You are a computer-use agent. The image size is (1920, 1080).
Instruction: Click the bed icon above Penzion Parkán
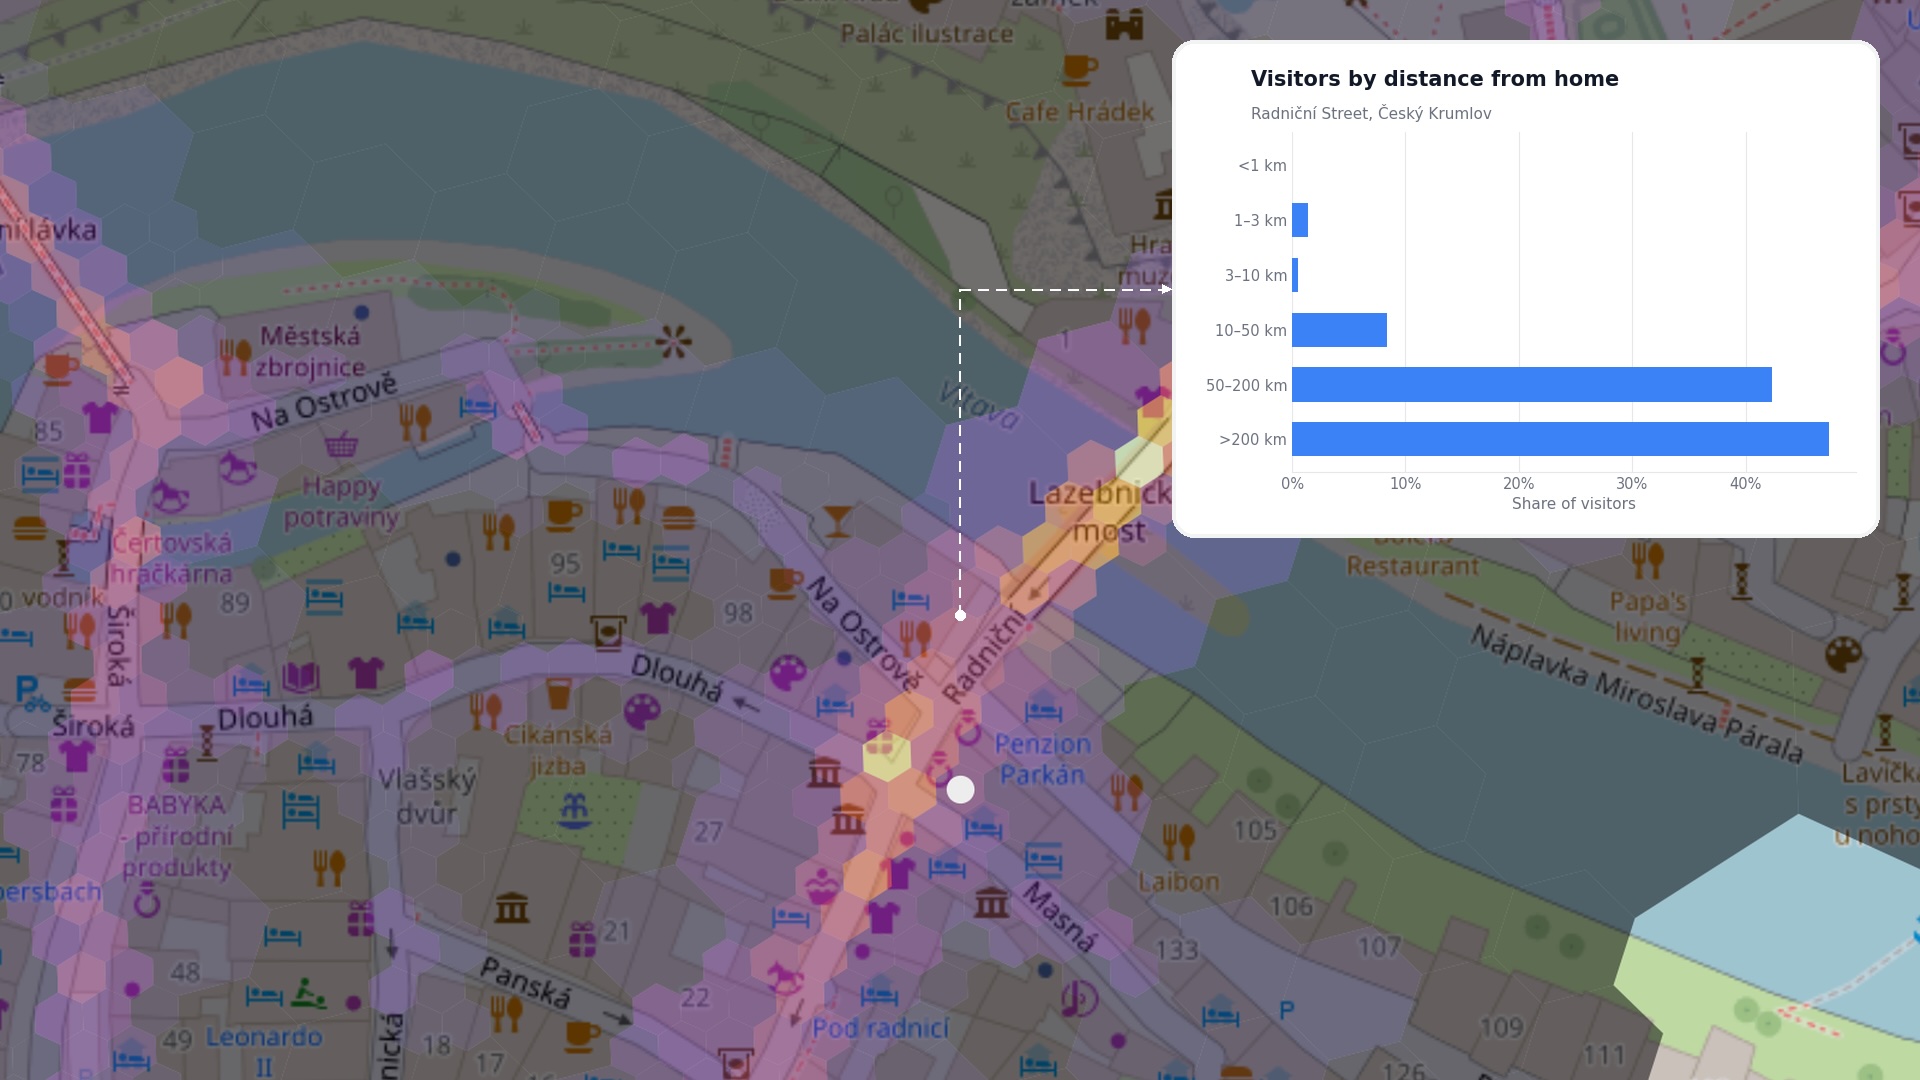tap(1043, 711)
